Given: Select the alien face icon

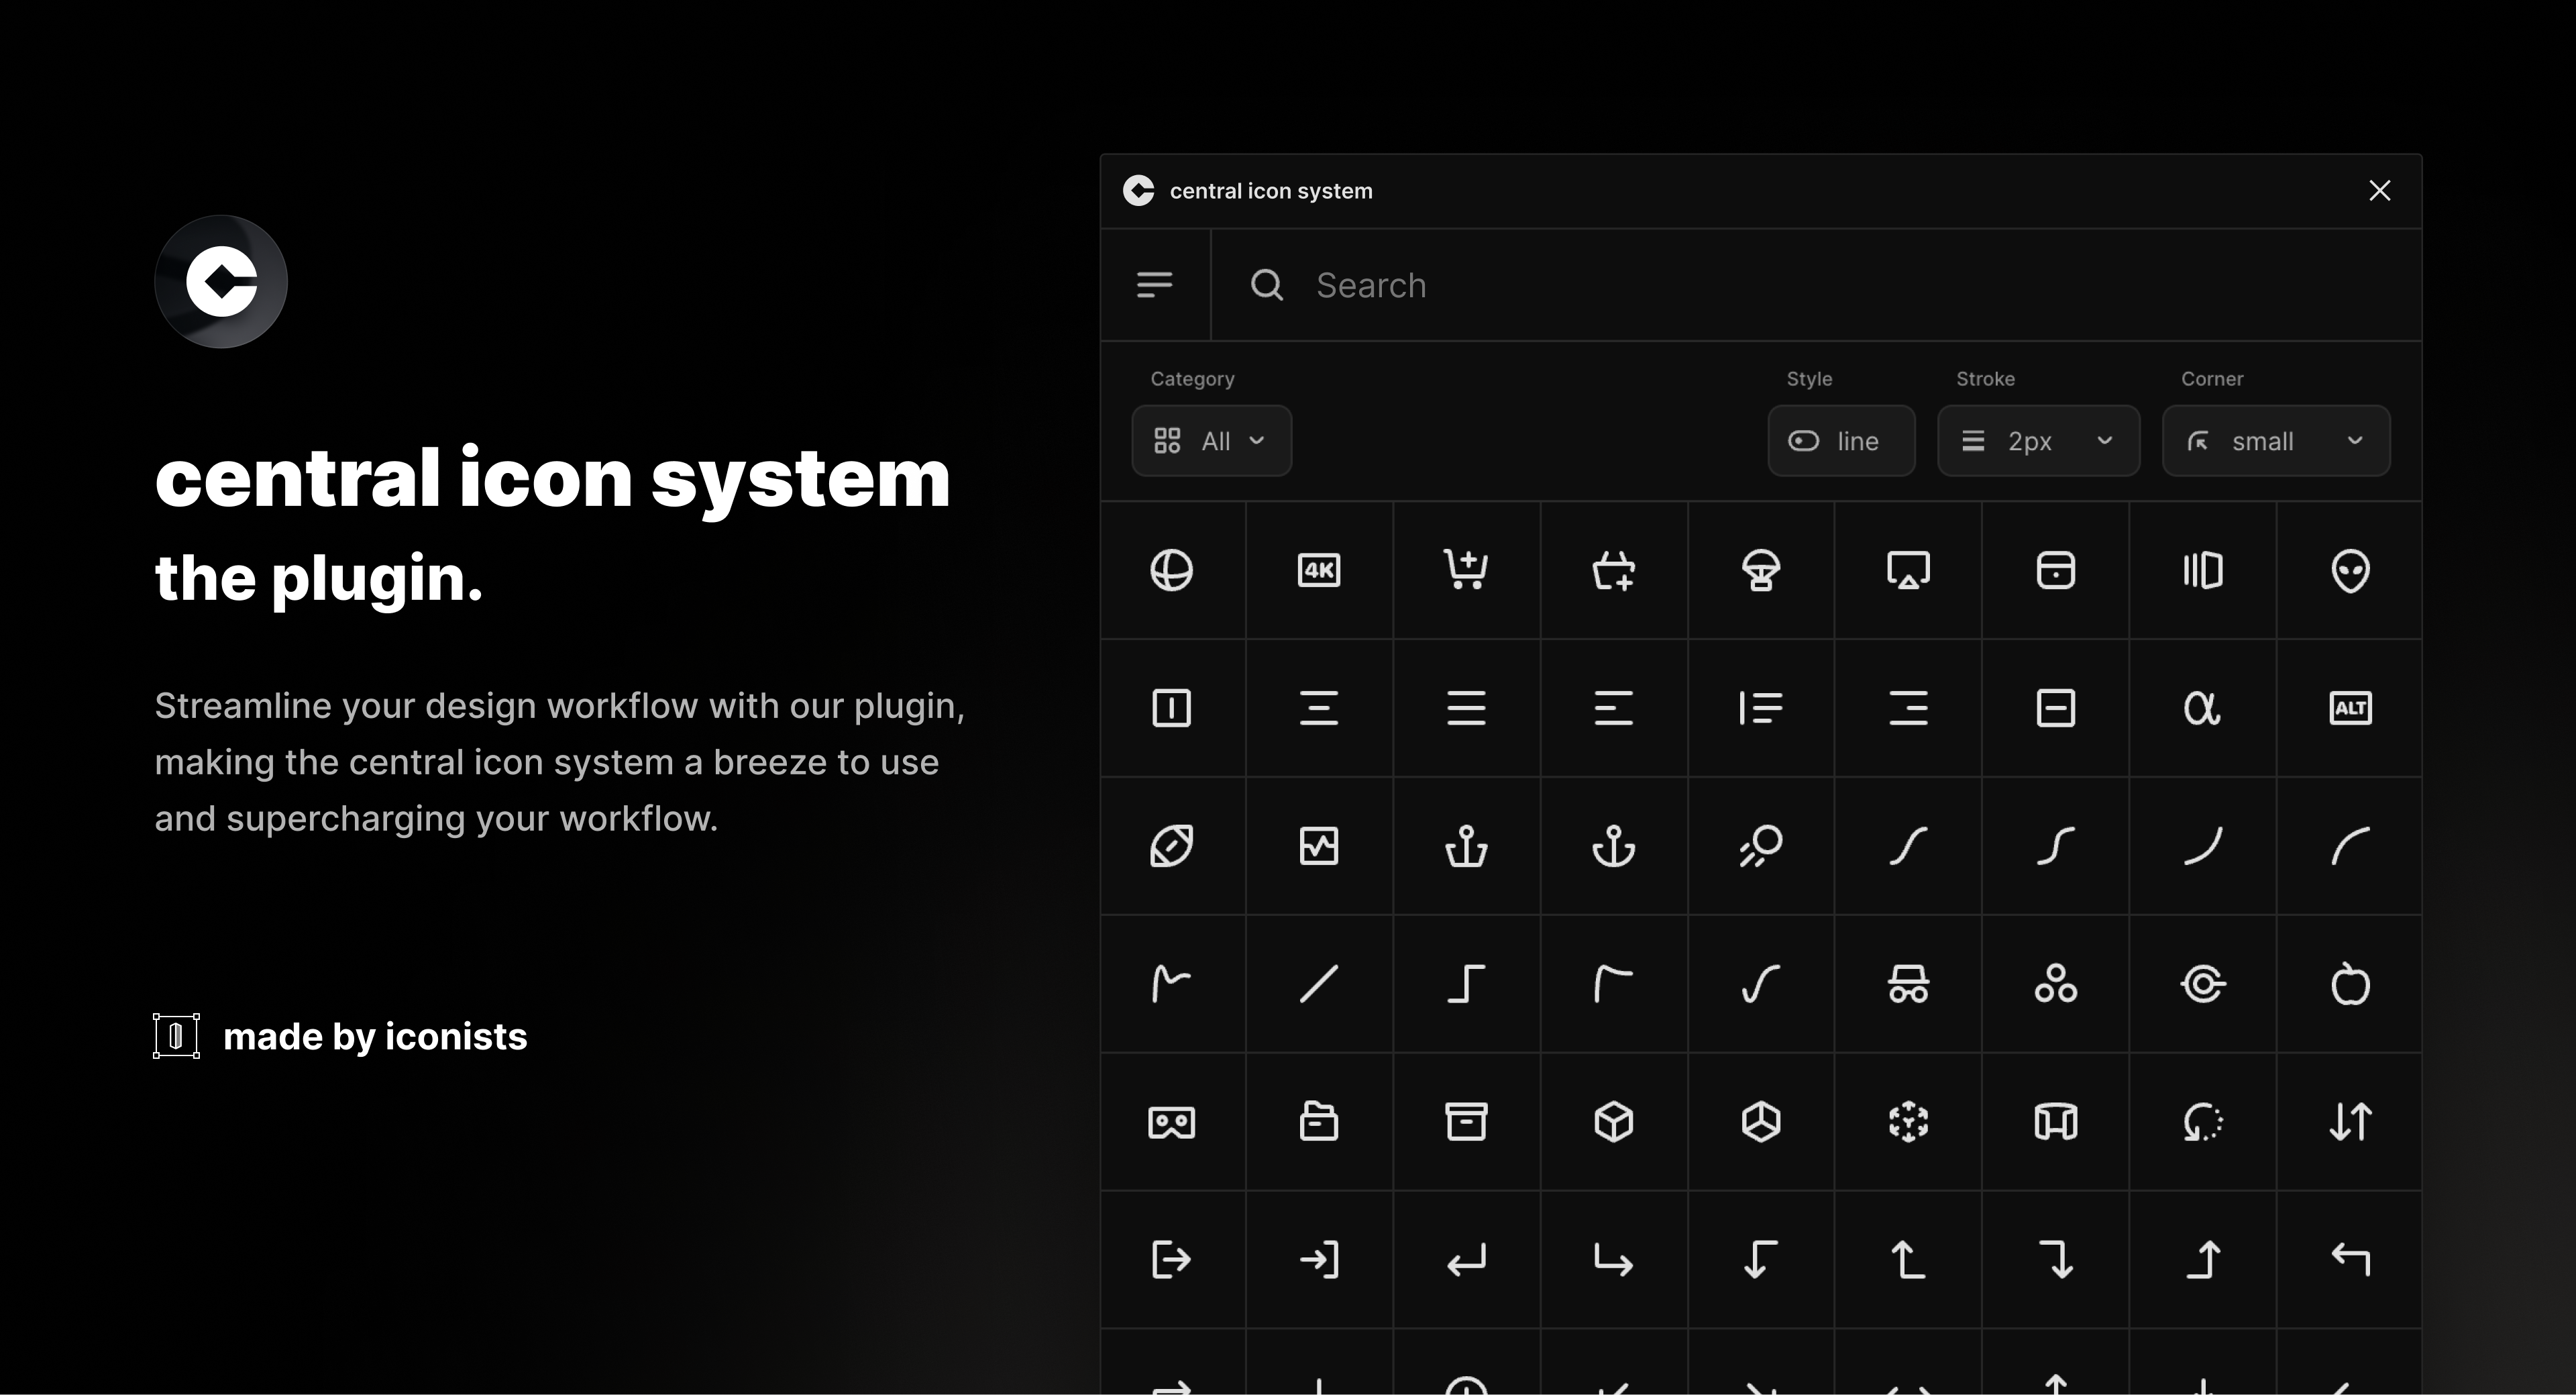Looking at the screenshot, I should 2350,570.
